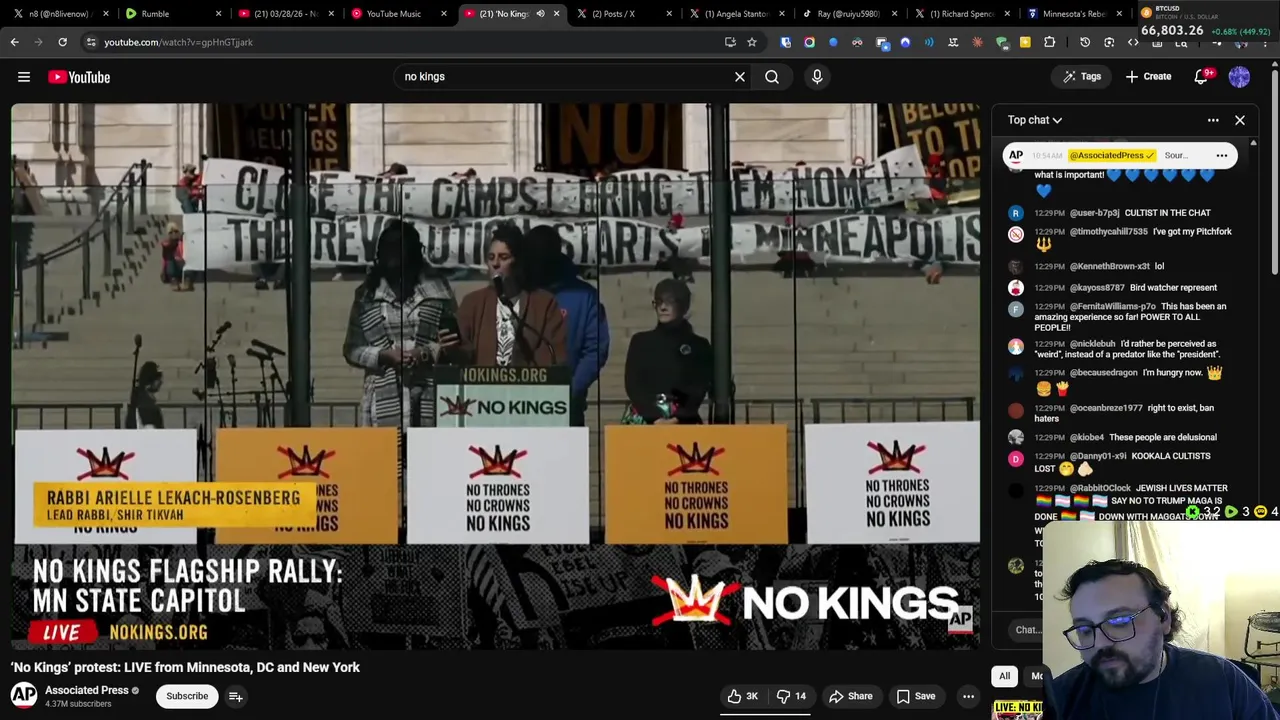The image size is (1280, 720).
Task: View site information icon in address bar
Action: 91,42
